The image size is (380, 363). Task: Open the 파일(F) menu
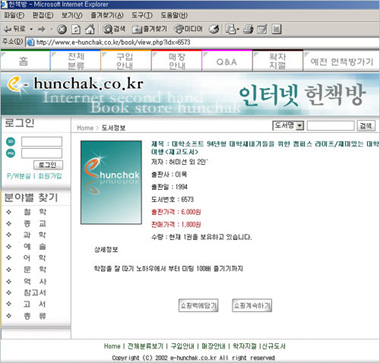[14, 15]
